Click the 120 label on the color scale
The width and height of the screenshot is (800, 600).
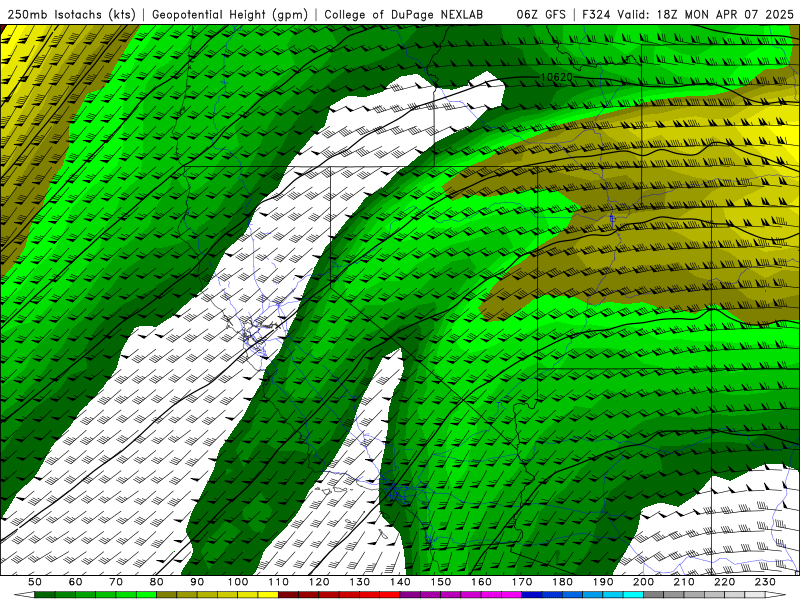[x=319, y=582]
